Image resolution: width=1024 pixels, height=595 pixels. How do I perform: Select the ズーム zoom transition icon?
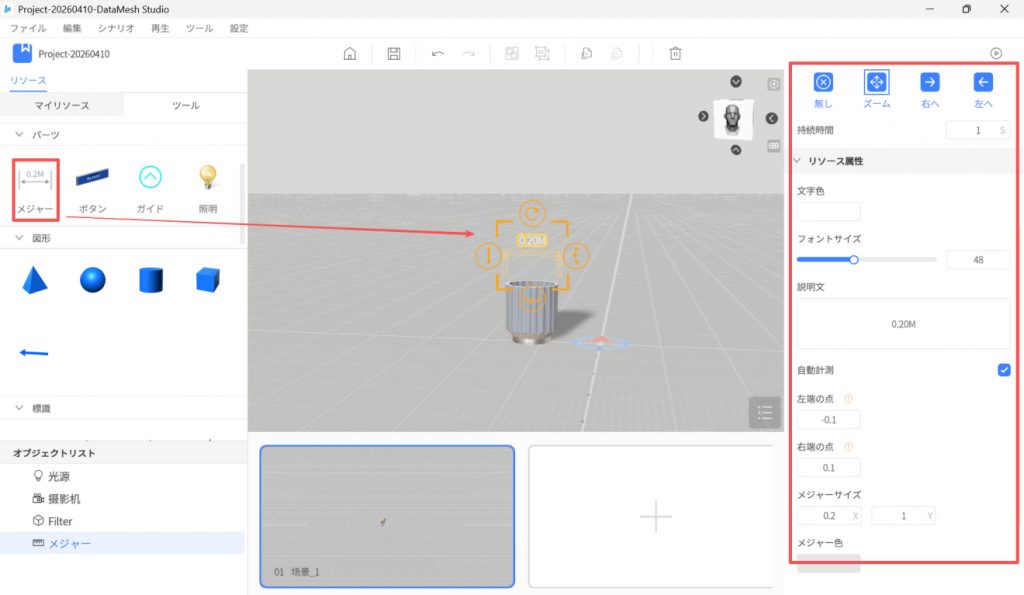pyautogui.click(x=876, y=84)
